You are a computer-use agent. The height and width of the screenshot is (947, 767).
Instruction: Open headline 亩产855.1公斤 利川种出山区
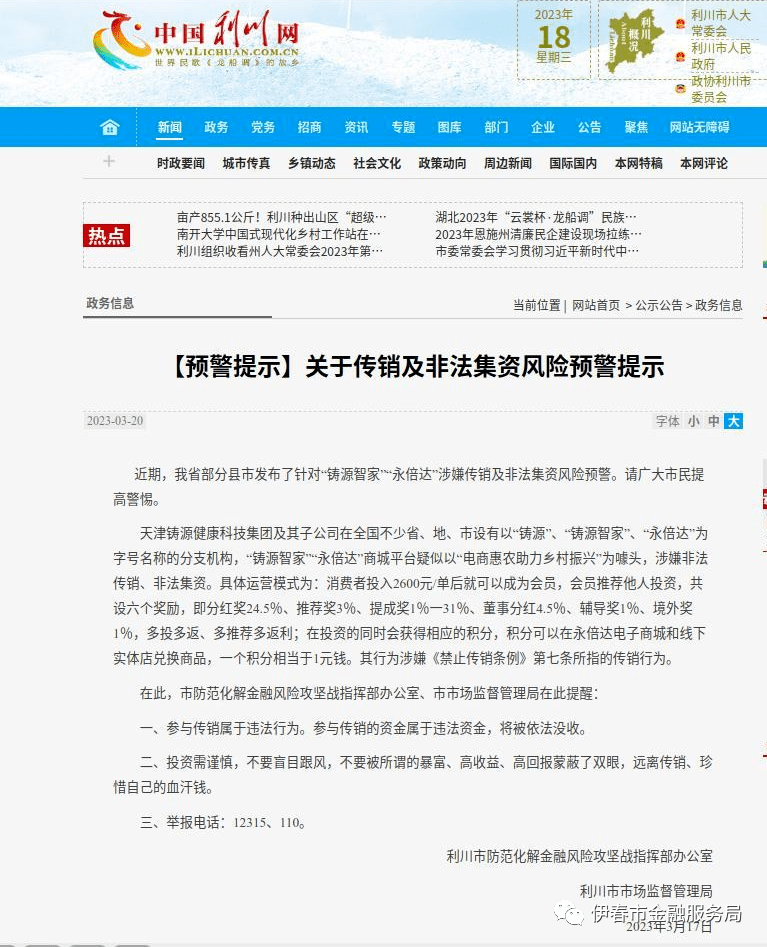click(281, 217)
